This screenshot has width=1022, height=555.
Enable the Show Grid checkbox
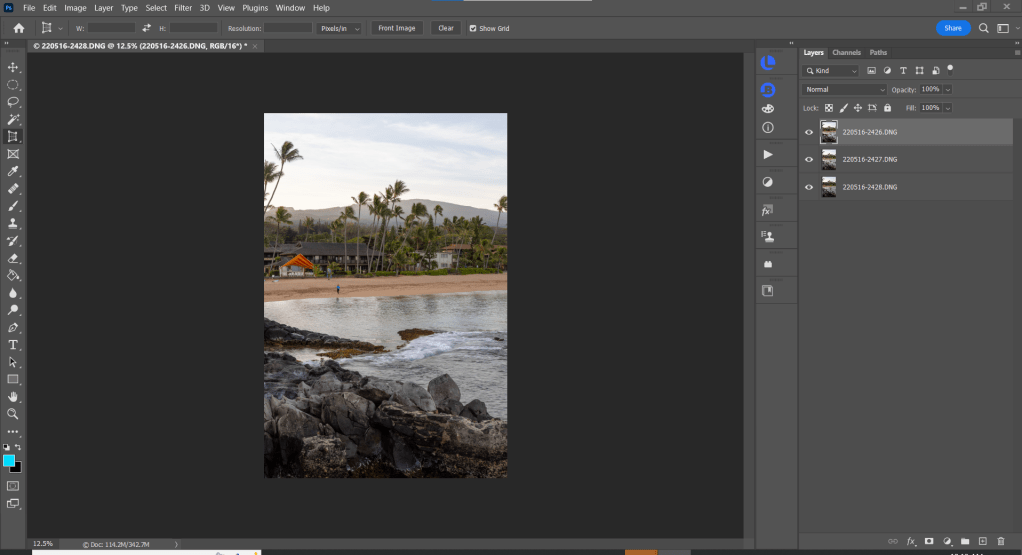pyautogui.click(x=472, y=28)
